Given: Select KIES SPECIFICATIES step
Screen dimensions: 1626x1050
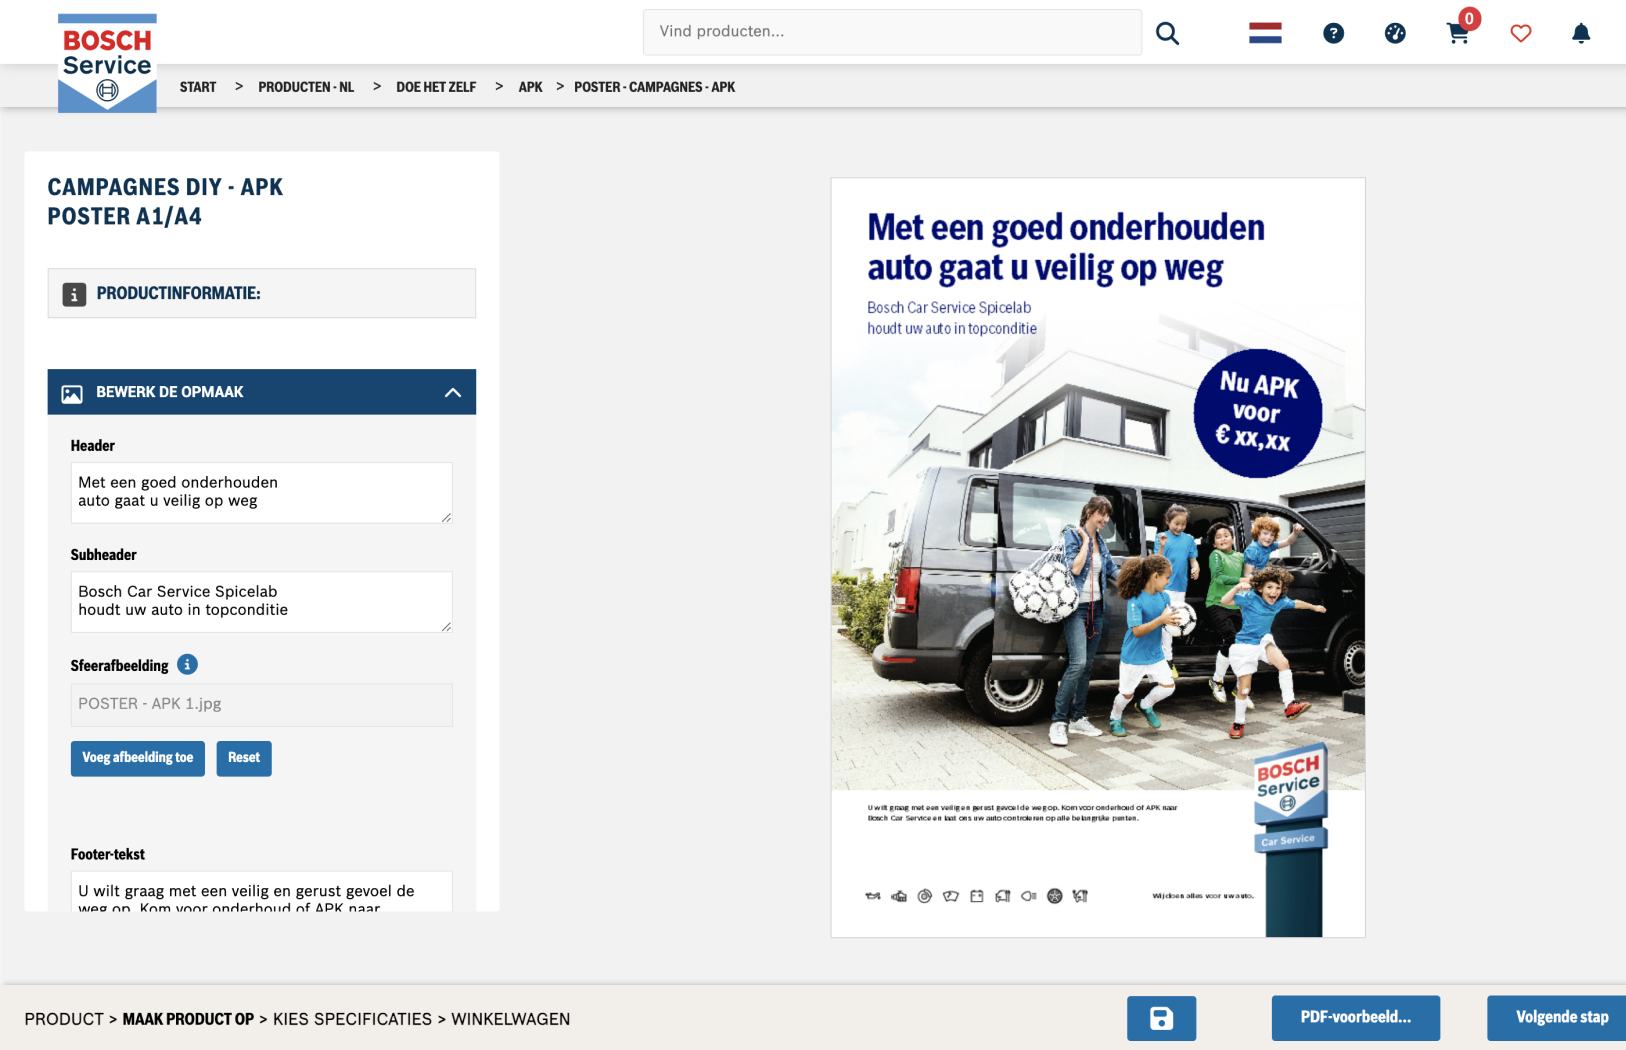Looking at the screenshot, I should 352,1019.
